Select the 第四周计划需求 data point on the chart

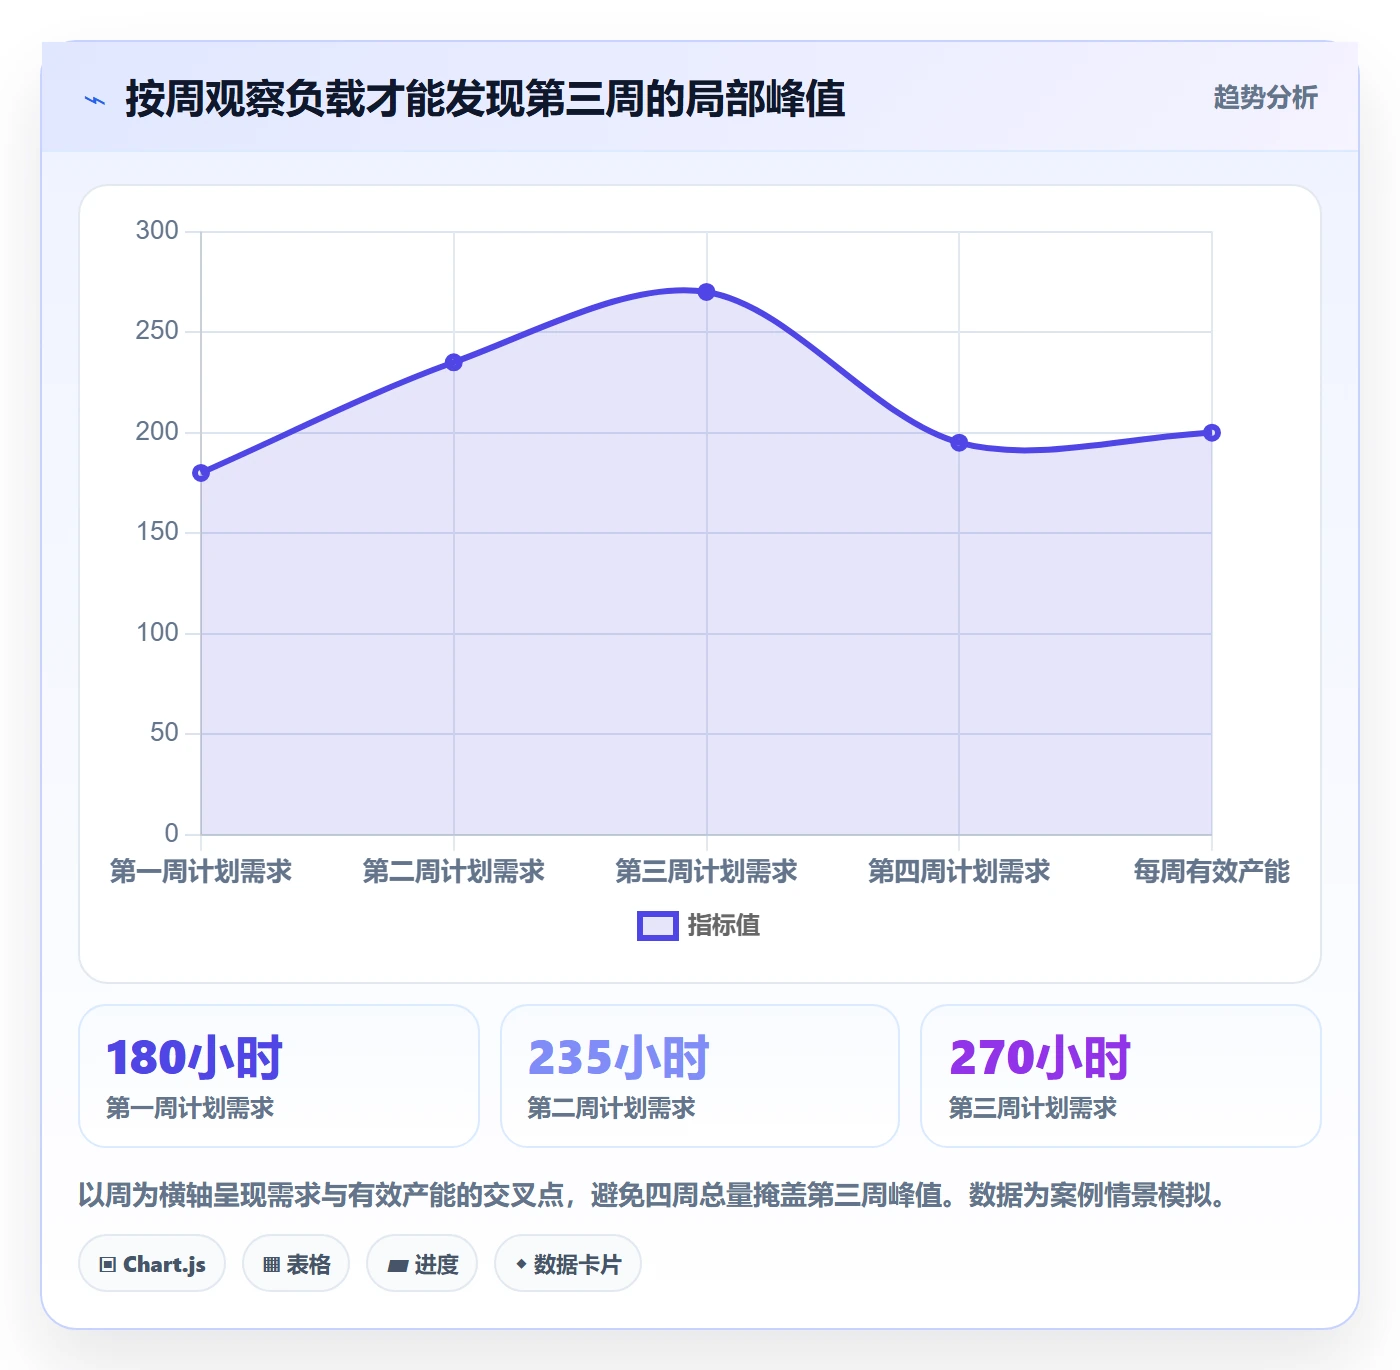(959, 442)
